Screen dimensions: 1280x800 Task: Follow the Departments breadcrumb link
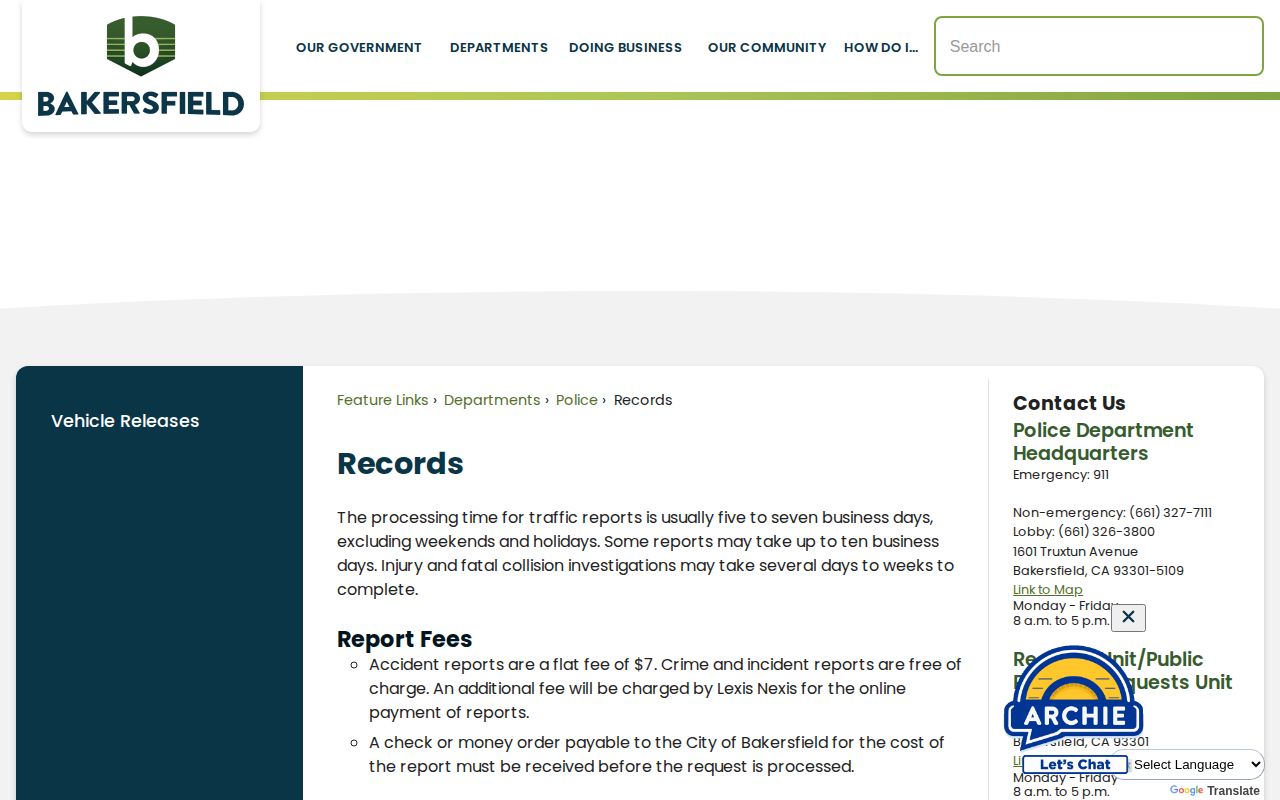(x=492, y=400)
